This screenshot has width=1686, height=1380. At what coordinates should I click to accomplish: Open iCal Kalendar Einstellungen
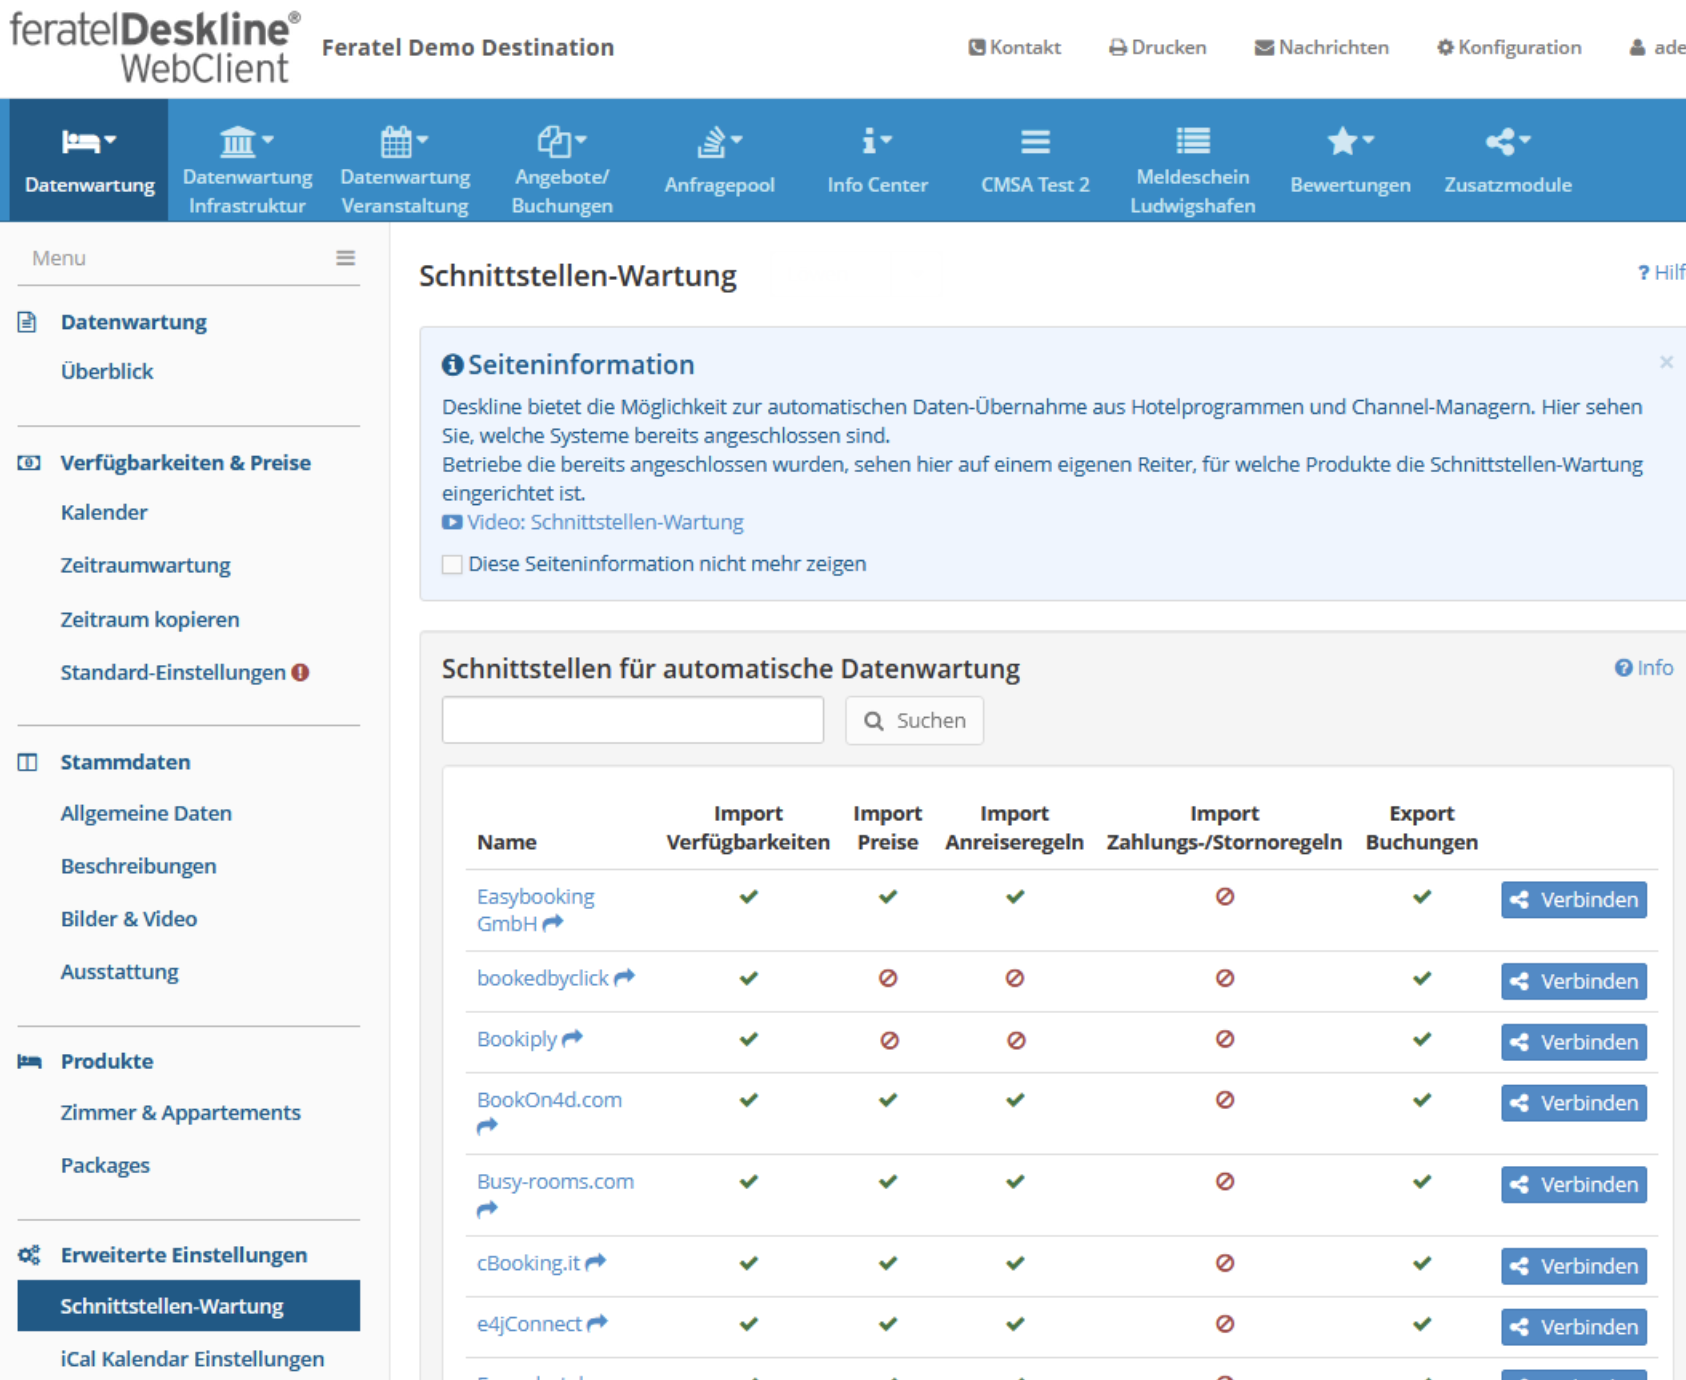[192, 1359]
